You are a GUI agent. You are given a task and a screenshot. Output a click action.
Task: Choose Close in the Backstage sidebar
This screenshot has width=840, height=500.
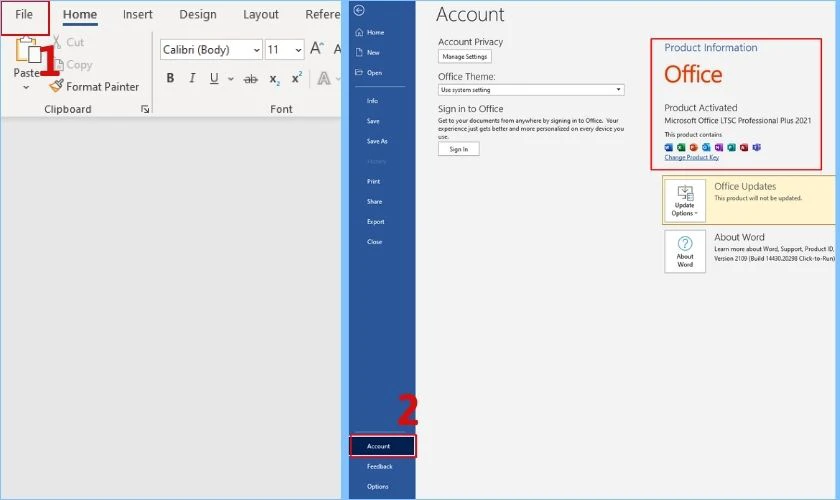pyautogui.click(x=374, y=242)
